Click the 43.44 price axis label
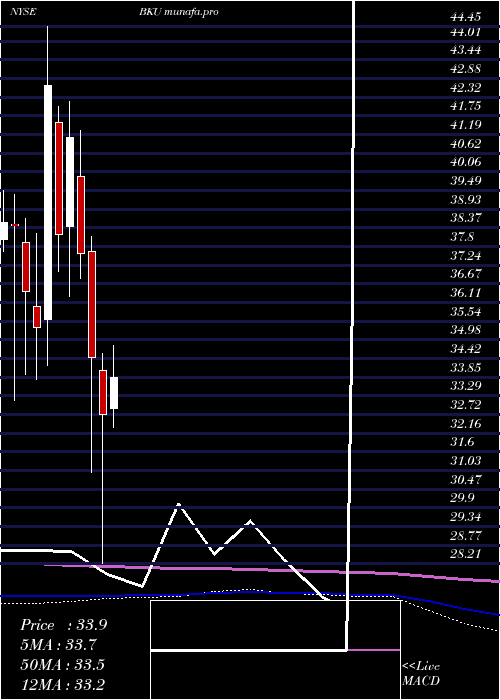The height and width of the screenshot is (700, 500). [466, 50]
